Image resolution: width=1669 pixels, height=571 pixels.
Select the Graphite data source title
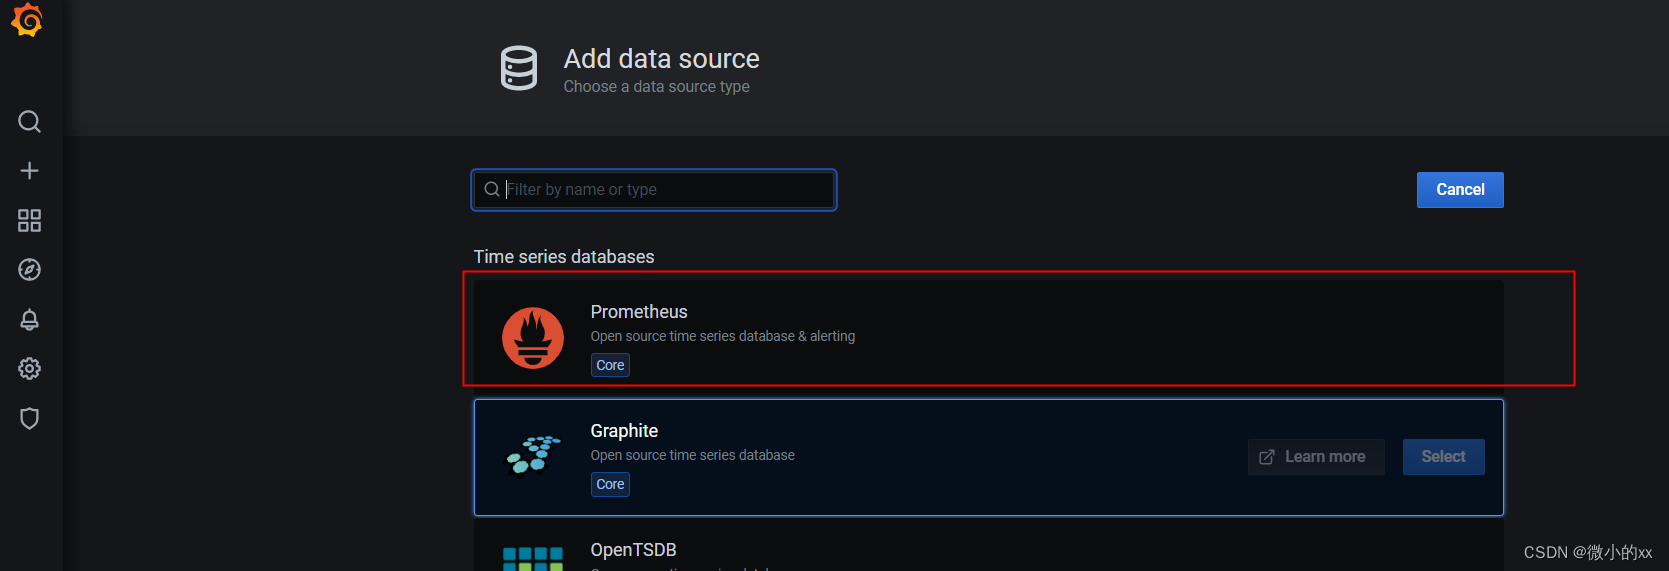point(624,431)
